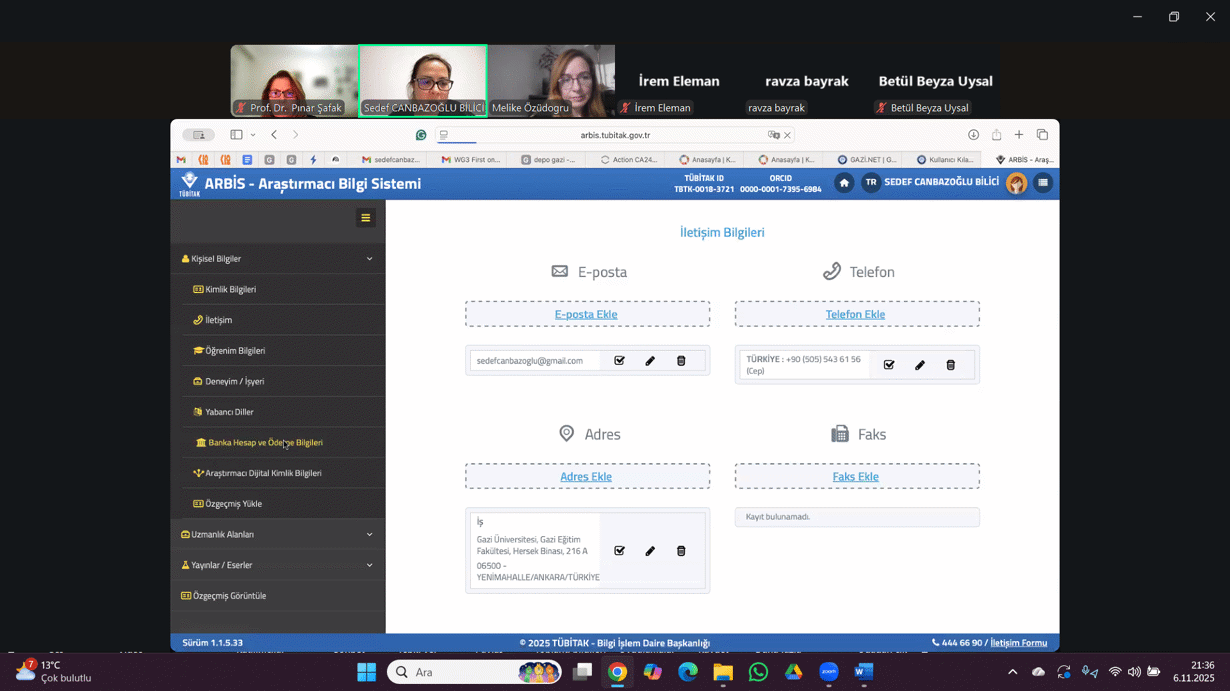The height and width of the screenshot is (691, 1230).
Task: Edit the email with pencil icon
Action: pos(650,361)
